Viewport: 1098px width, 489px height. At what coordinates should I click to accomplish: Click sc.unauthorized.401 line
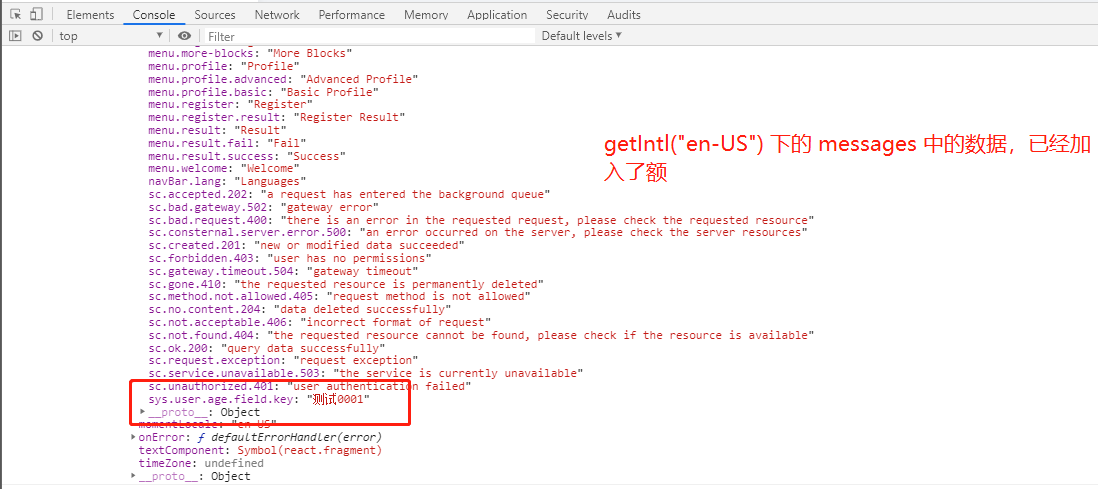point(310,386)
